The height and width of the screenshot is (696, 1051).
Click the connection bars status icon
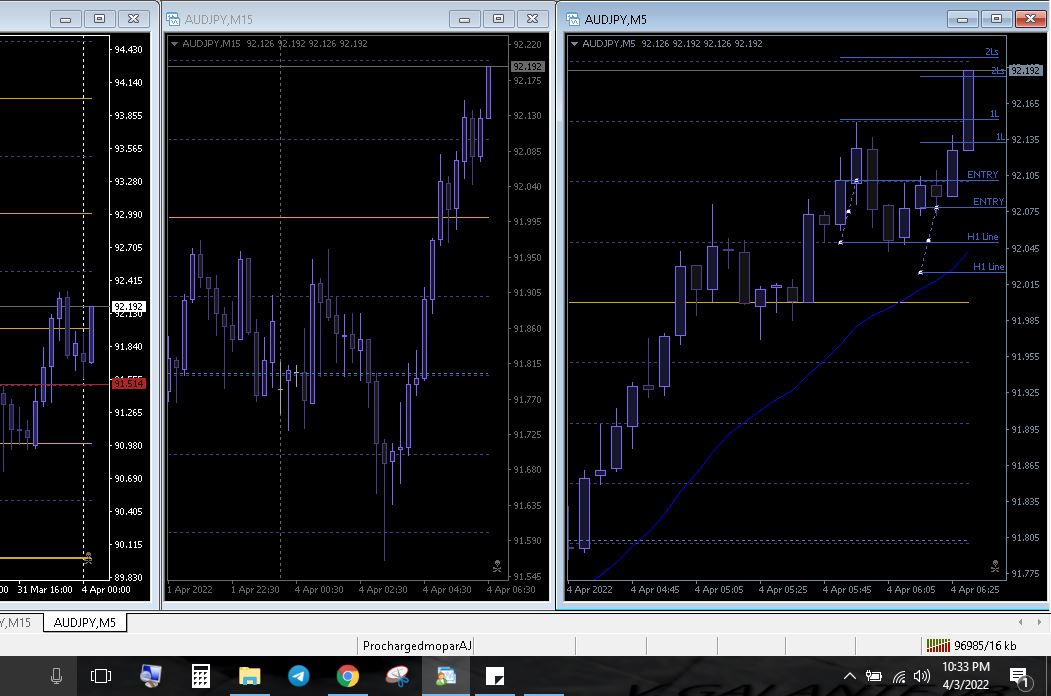pyautogui.click(x=938, y=646)
